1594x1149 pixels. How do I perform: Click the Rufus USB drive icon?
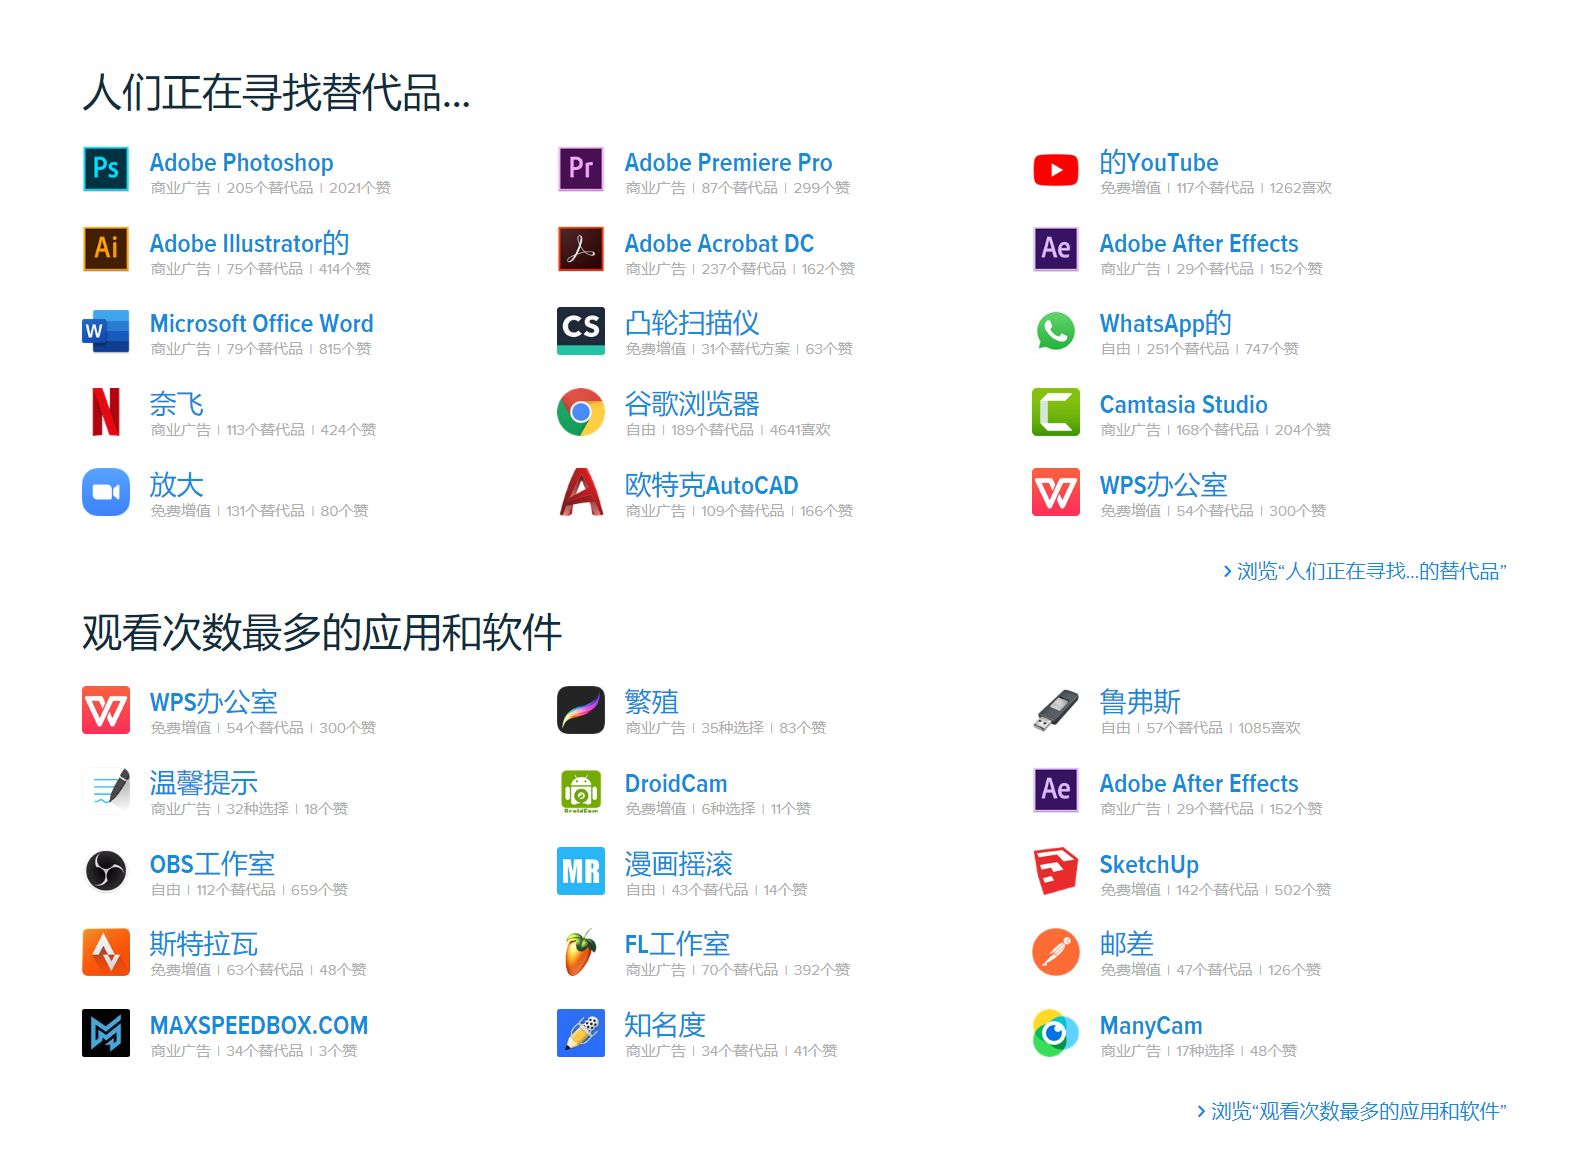[x=1056, y=709]
